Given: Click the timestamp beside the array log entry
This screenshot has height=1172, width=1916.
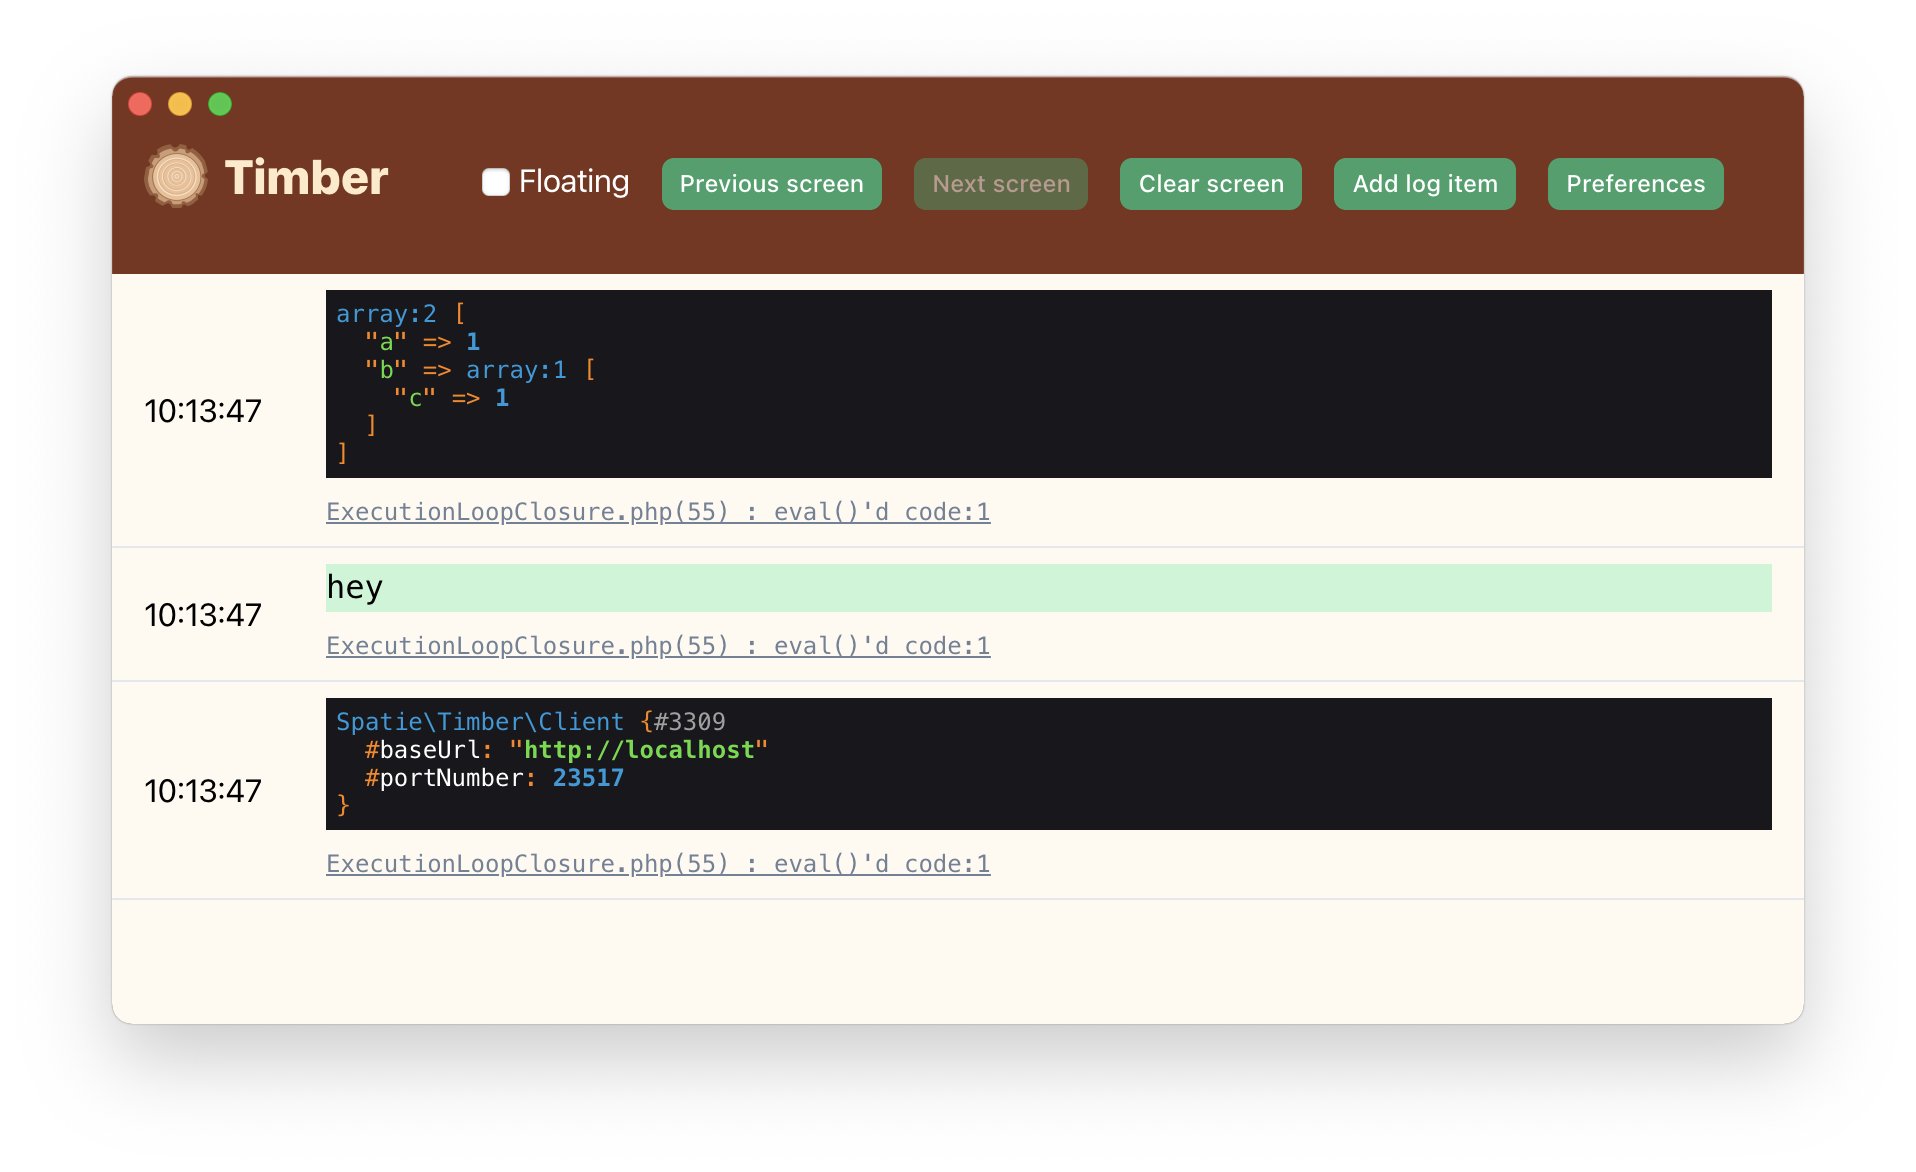Looking at the screenshot, I should pos(203,411).
